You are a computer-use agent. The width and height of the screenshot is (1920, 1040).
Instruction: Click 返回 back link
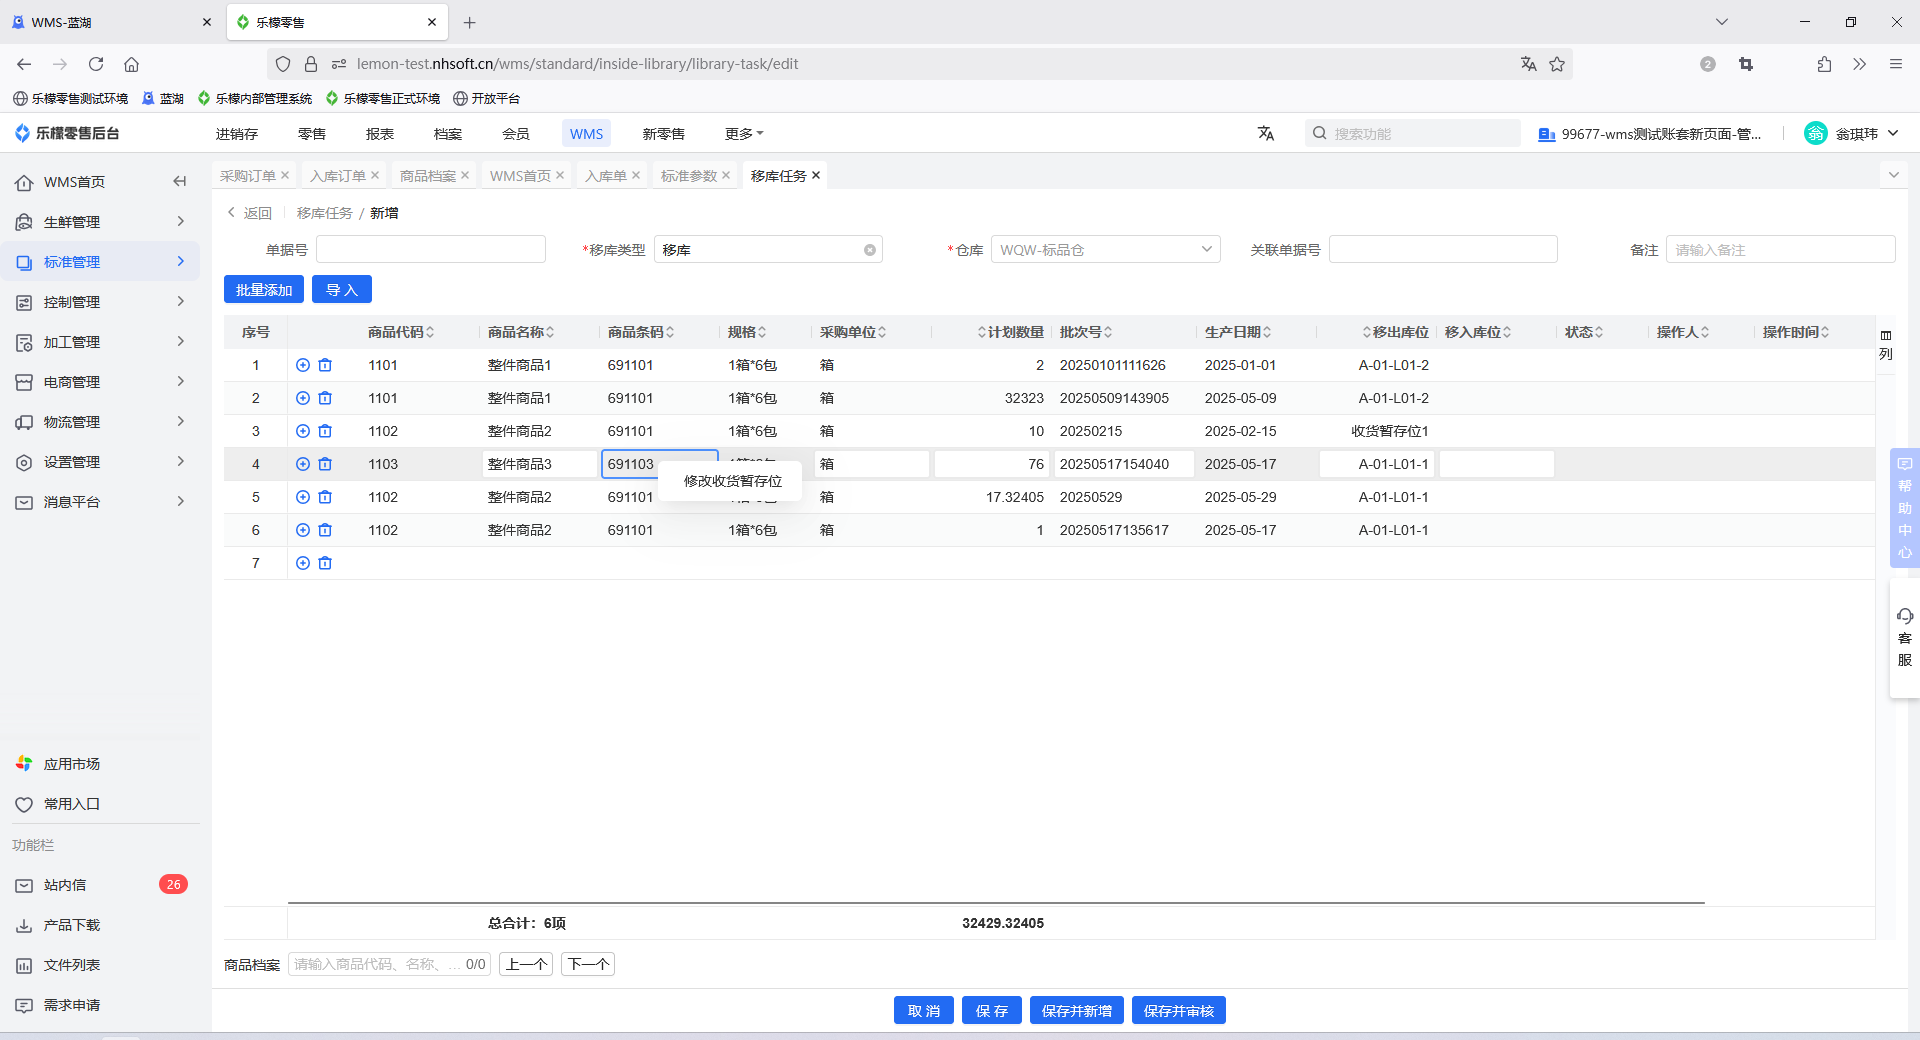click(x=250, y=213)
